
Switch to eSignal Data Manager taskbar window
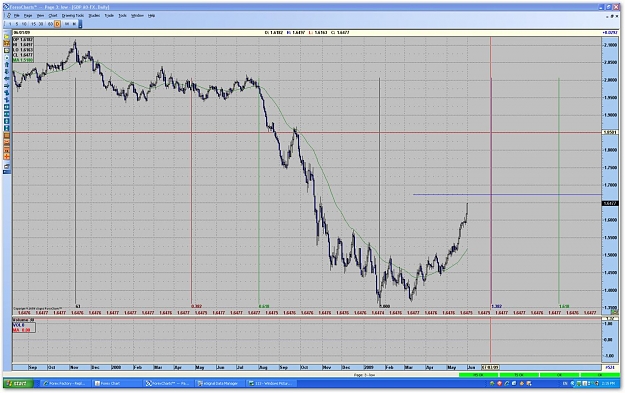[220, 383]
